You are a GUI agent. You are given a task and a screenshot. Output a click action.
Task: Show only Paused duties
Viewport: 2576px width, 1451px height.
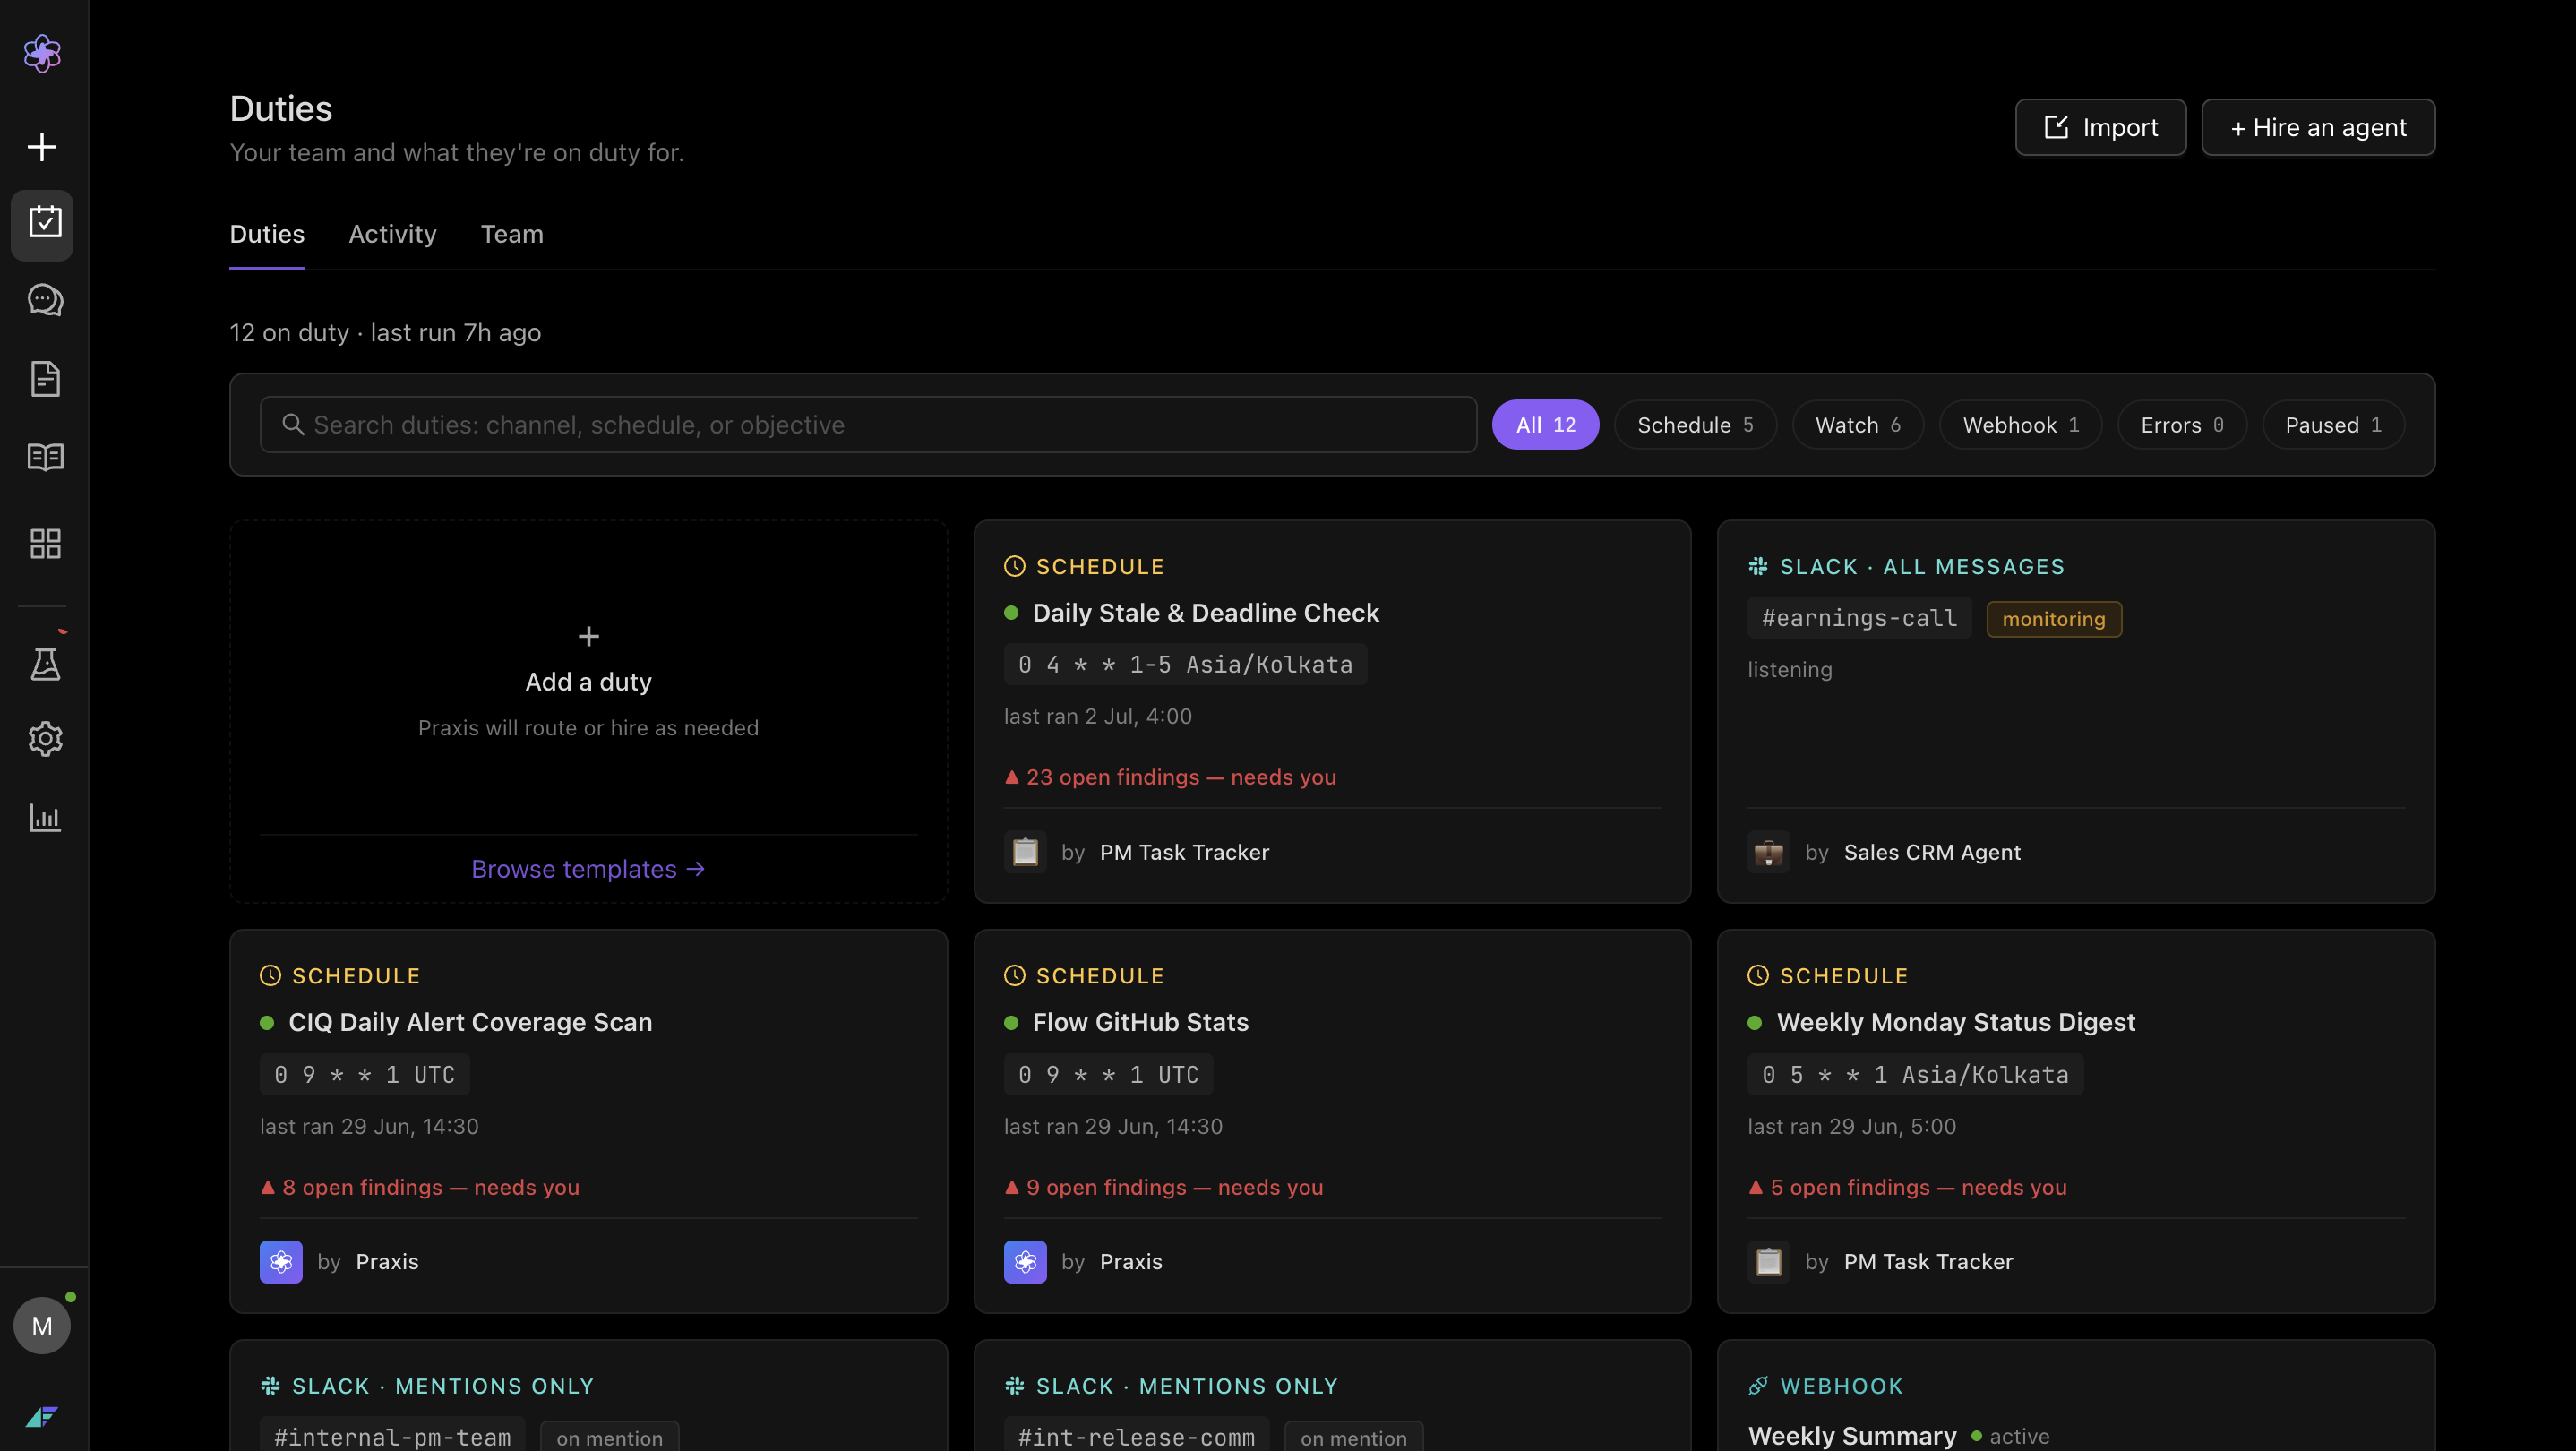pos(2333,425)
